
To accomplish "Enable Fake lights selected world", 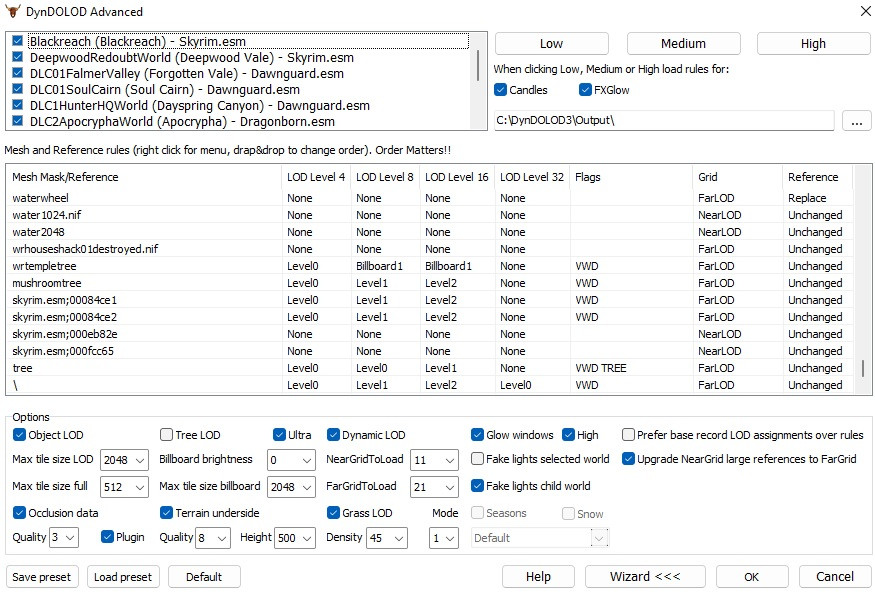I will tap(477, 459).
